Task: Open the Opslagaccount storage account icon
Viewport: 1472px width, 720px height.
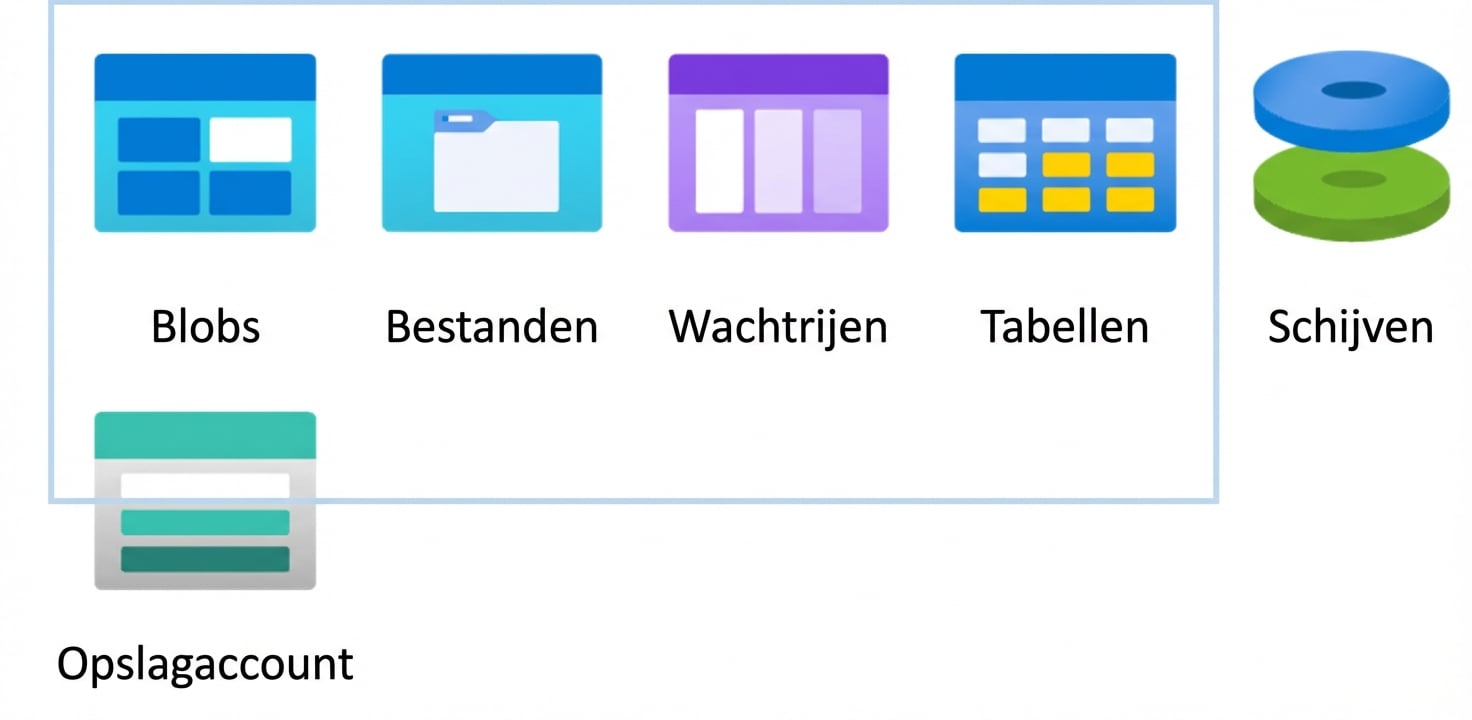Action: 205,500
